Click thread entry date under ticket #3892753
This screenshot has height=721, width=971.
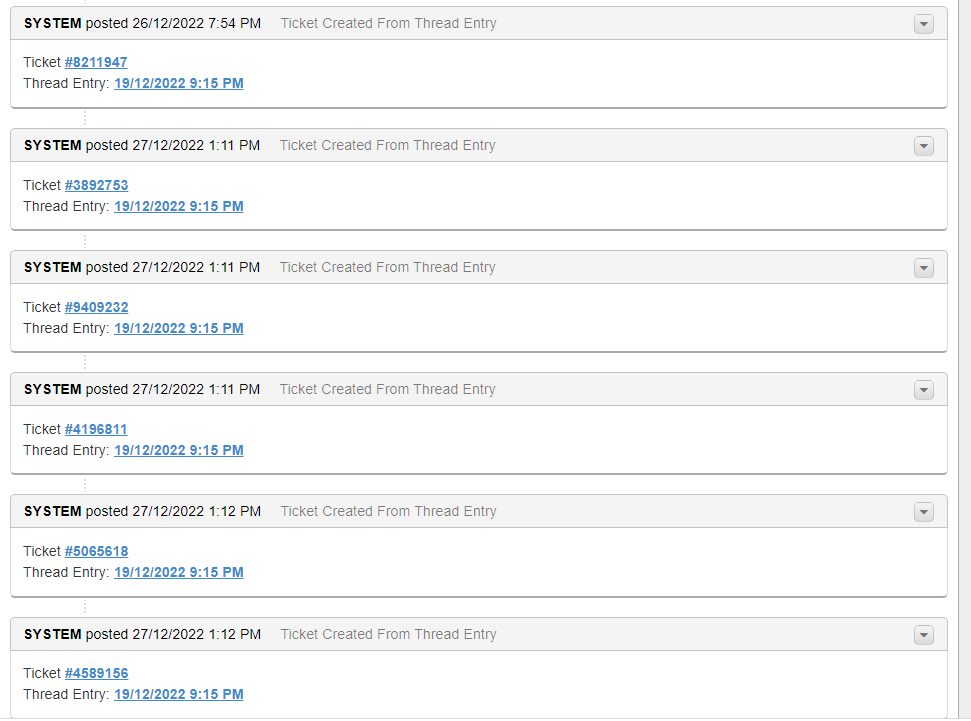[x=178, y=206]
